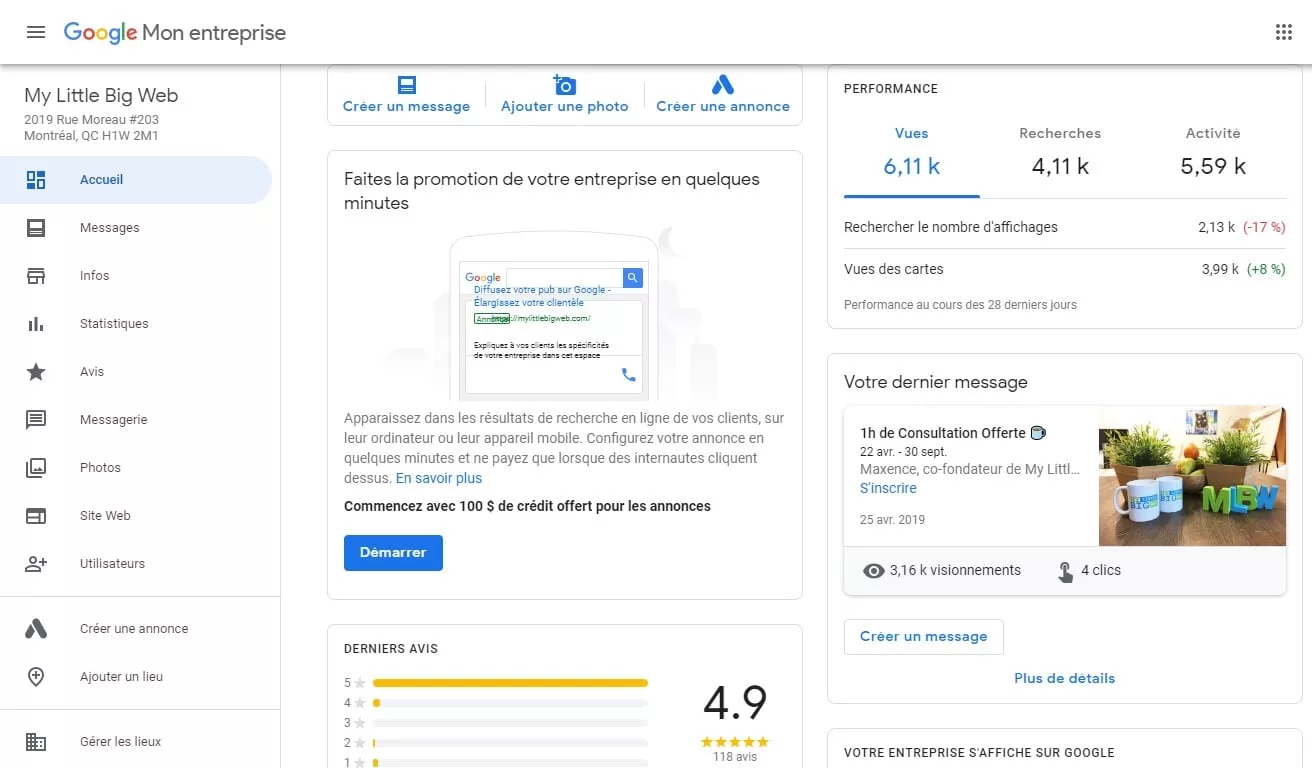The image size is (1312, 768).
Task: Click the Ajouter un lieu pin icon
Action: coord(36,677)
